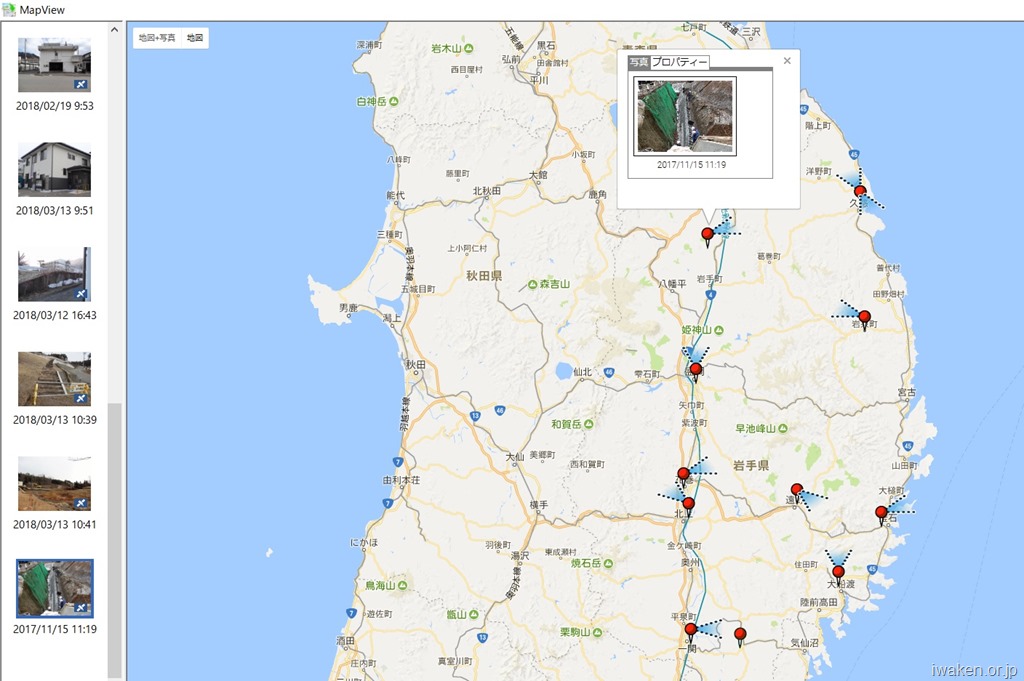Select thumbnail dated 2017/11/15 11:19

(x=55, y=588)
